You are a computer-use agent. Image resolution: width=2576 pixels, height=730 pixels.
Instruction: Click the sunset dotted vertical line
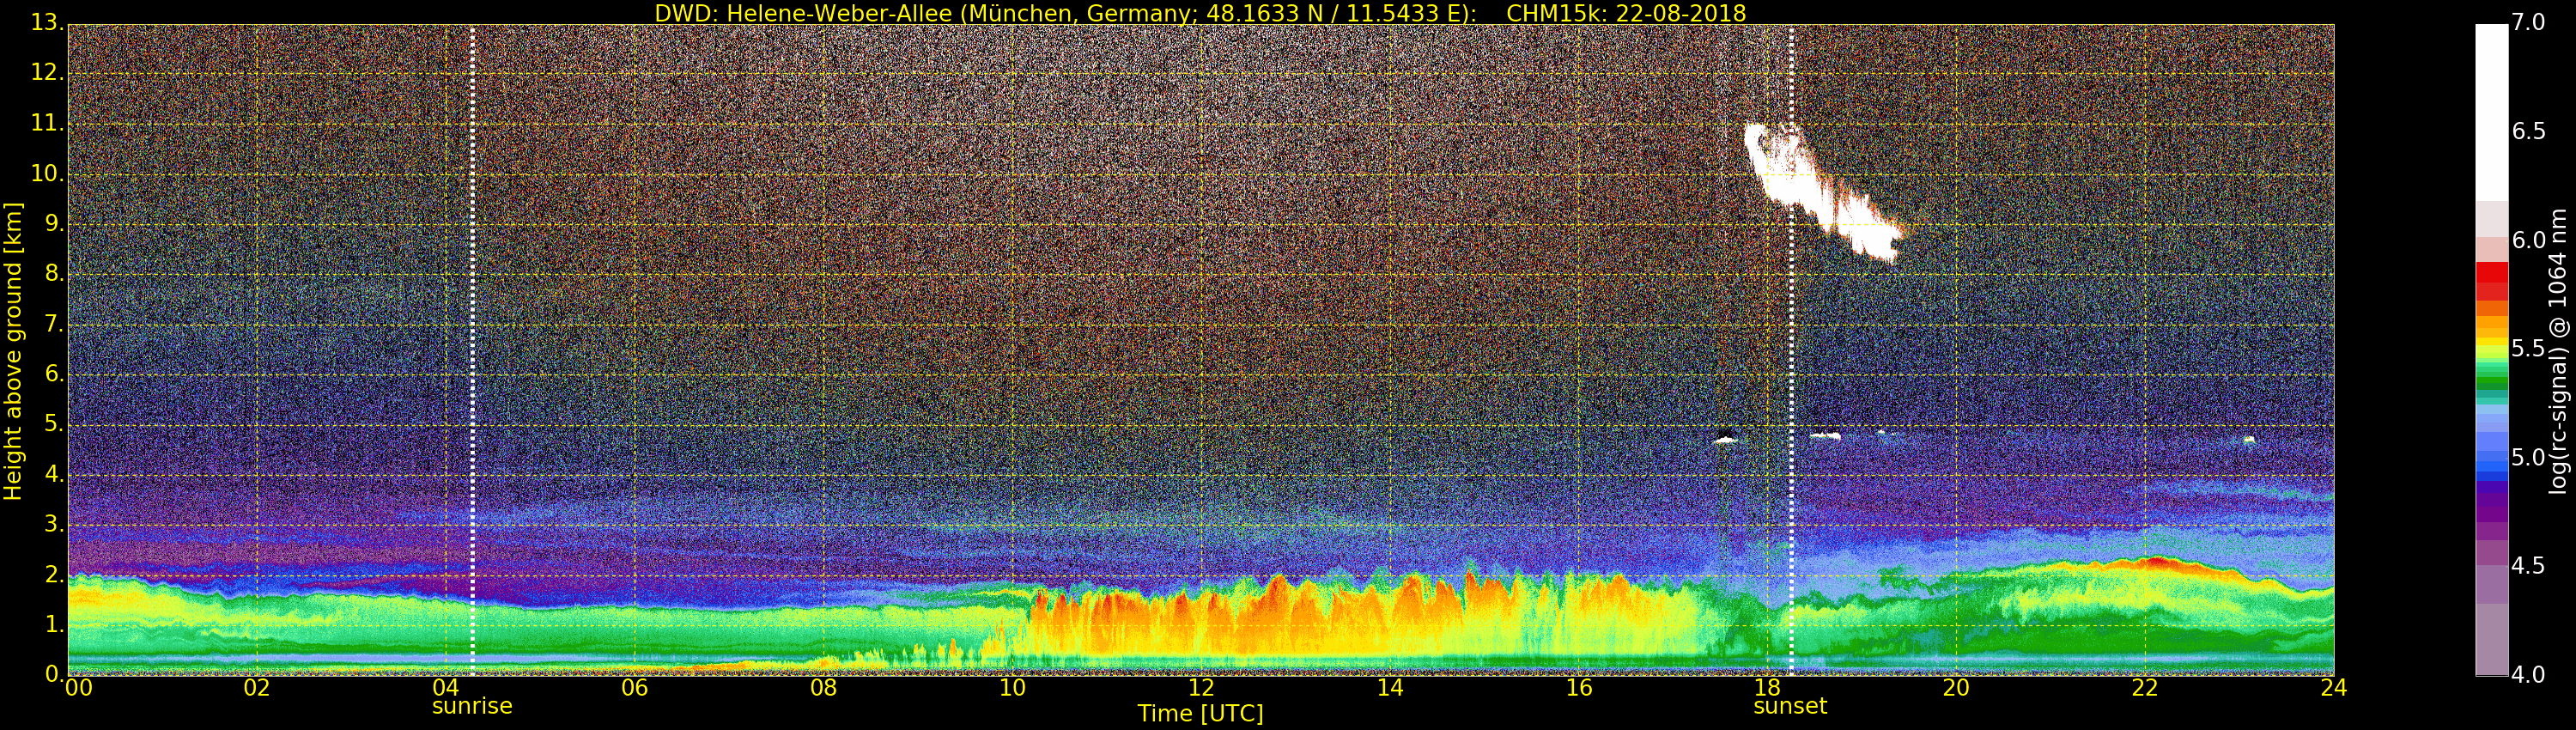(x=1791, y=350)
